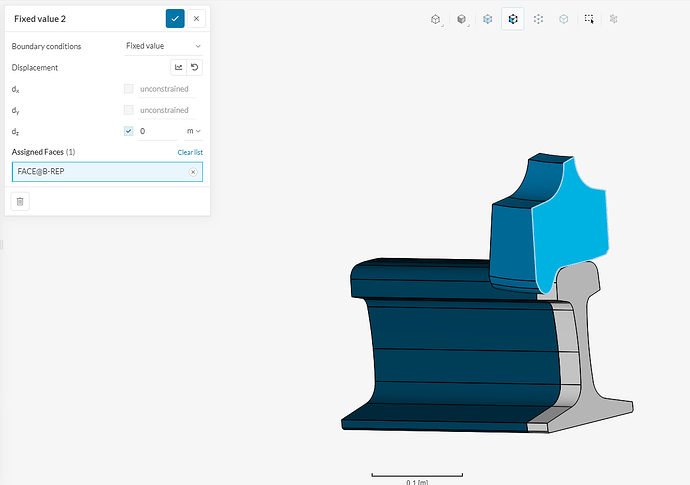Remove FACE@B-REP from the assigned faces
Image resolution: width=690 pixels, height=485 pixels.
click(x=193, y=172)
